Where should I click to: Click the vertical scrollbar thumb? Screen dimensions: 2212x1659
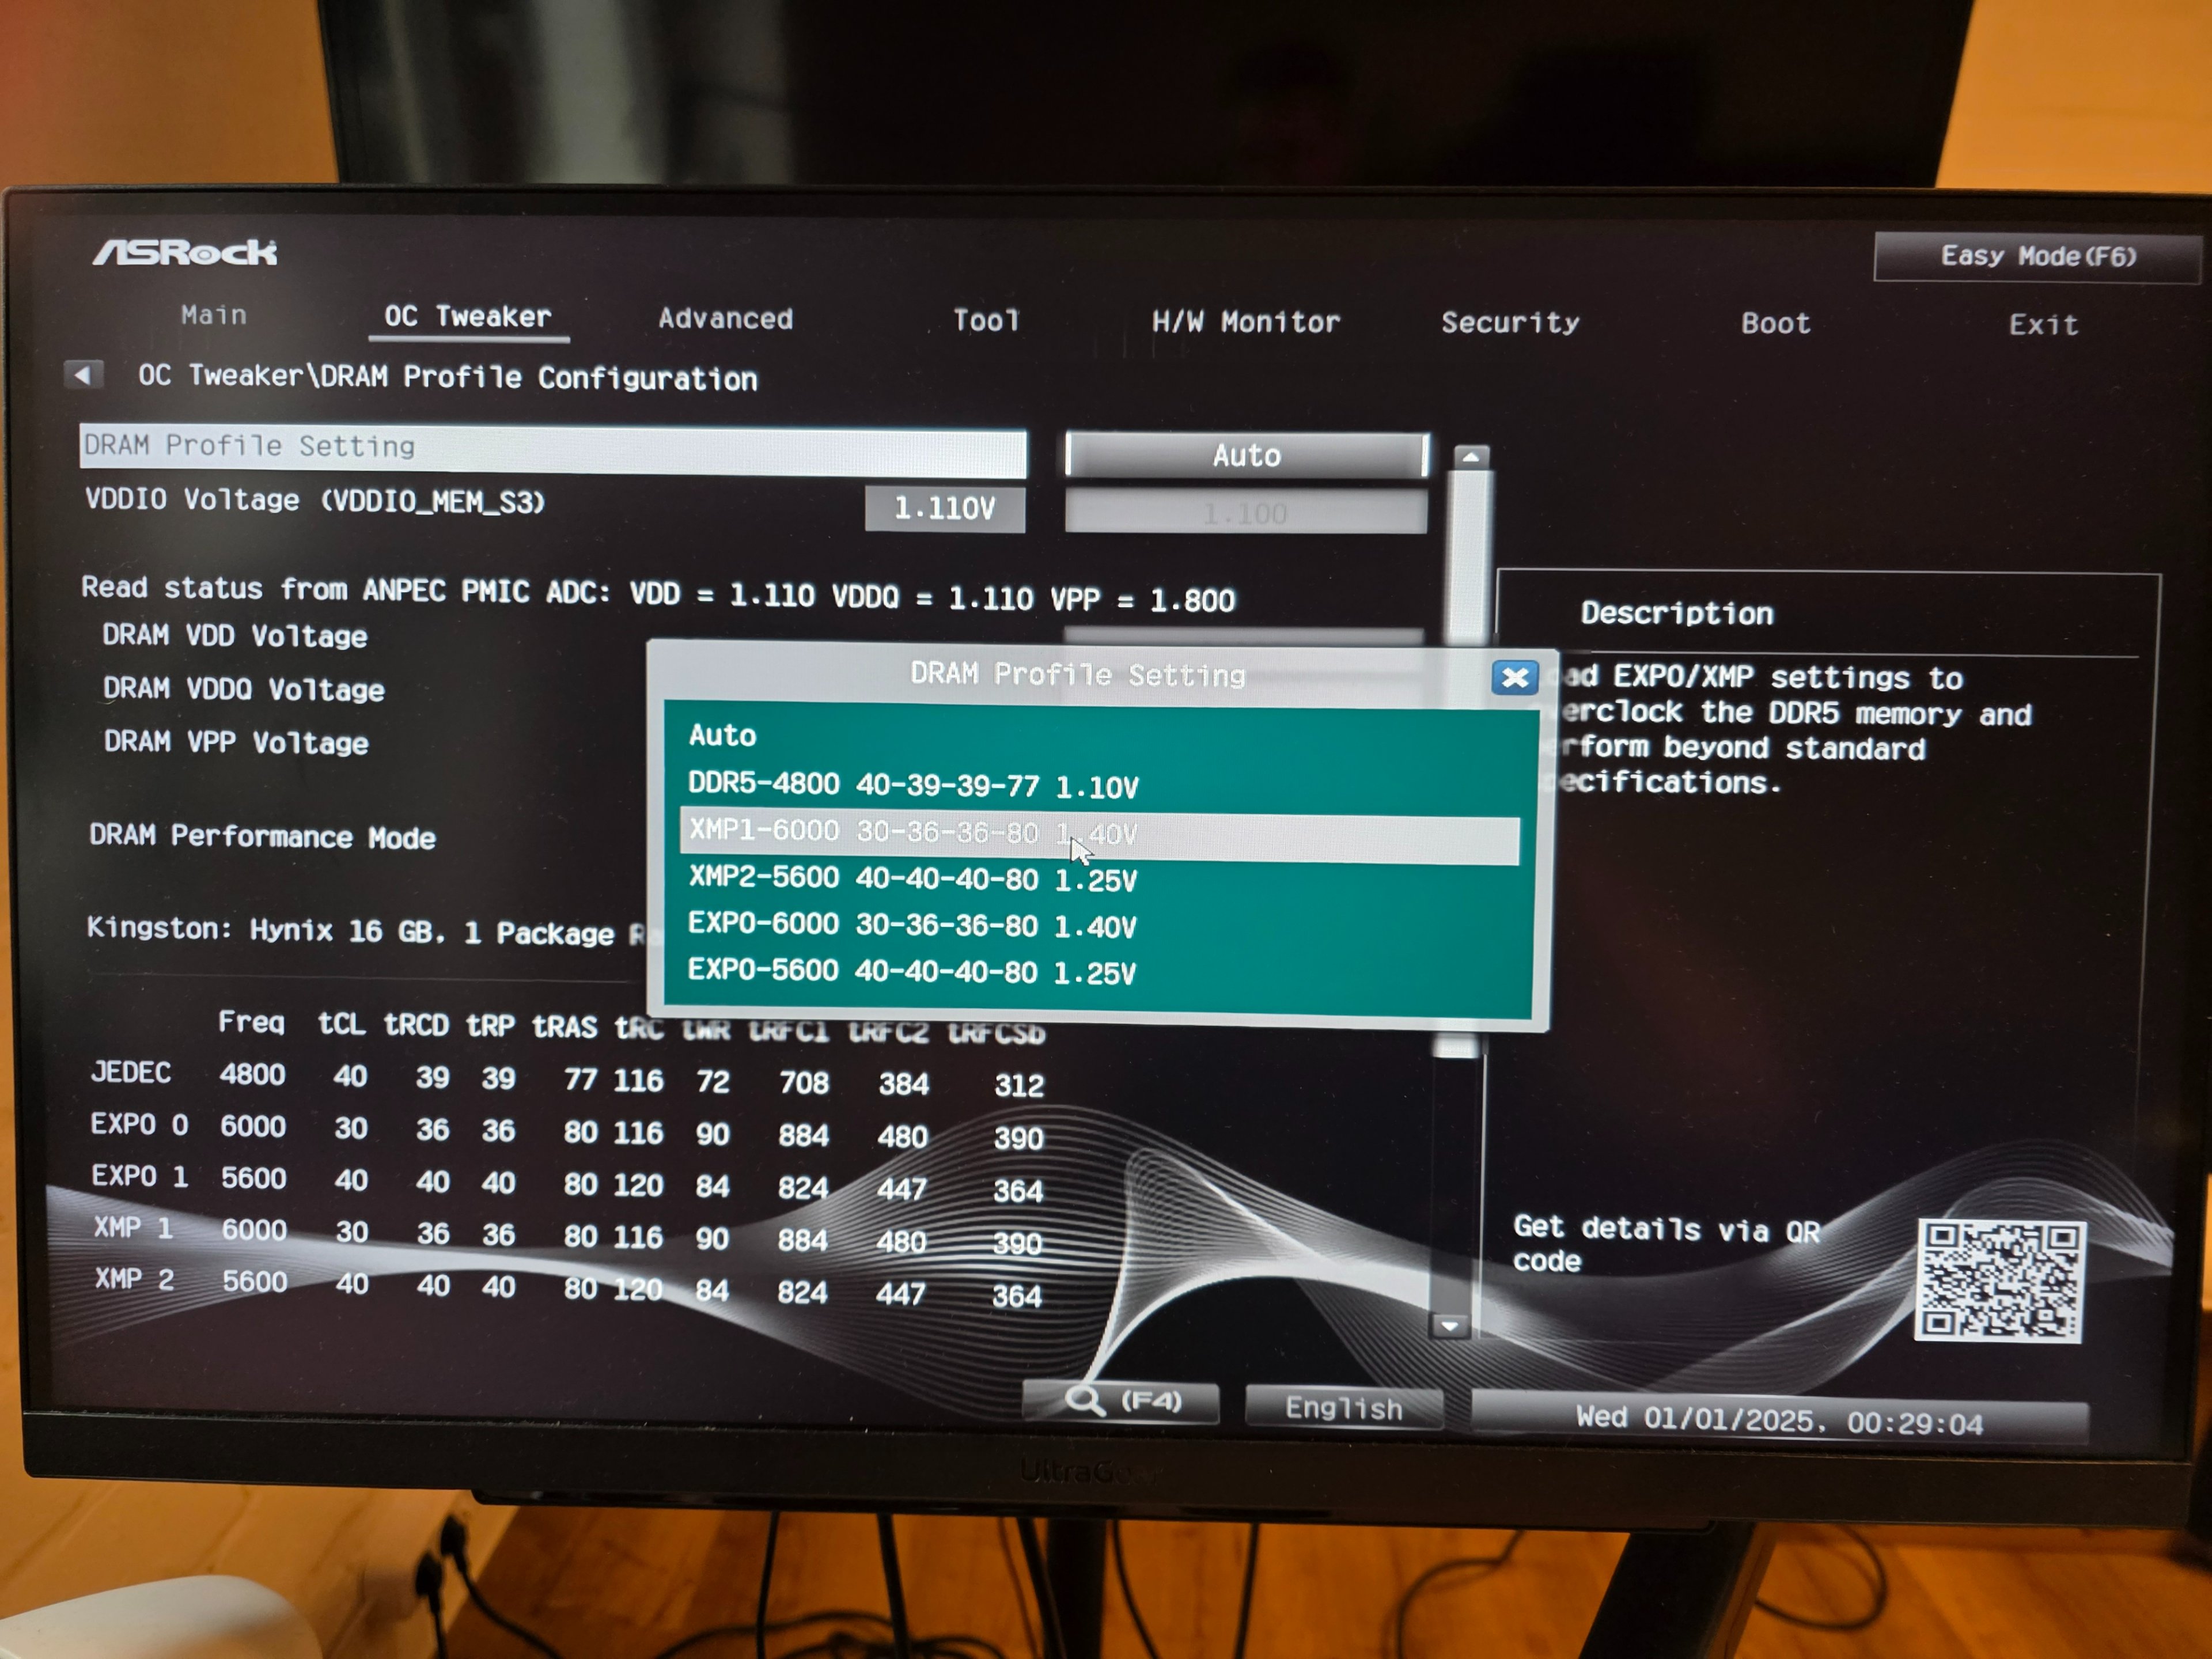tap(1470, 560)
